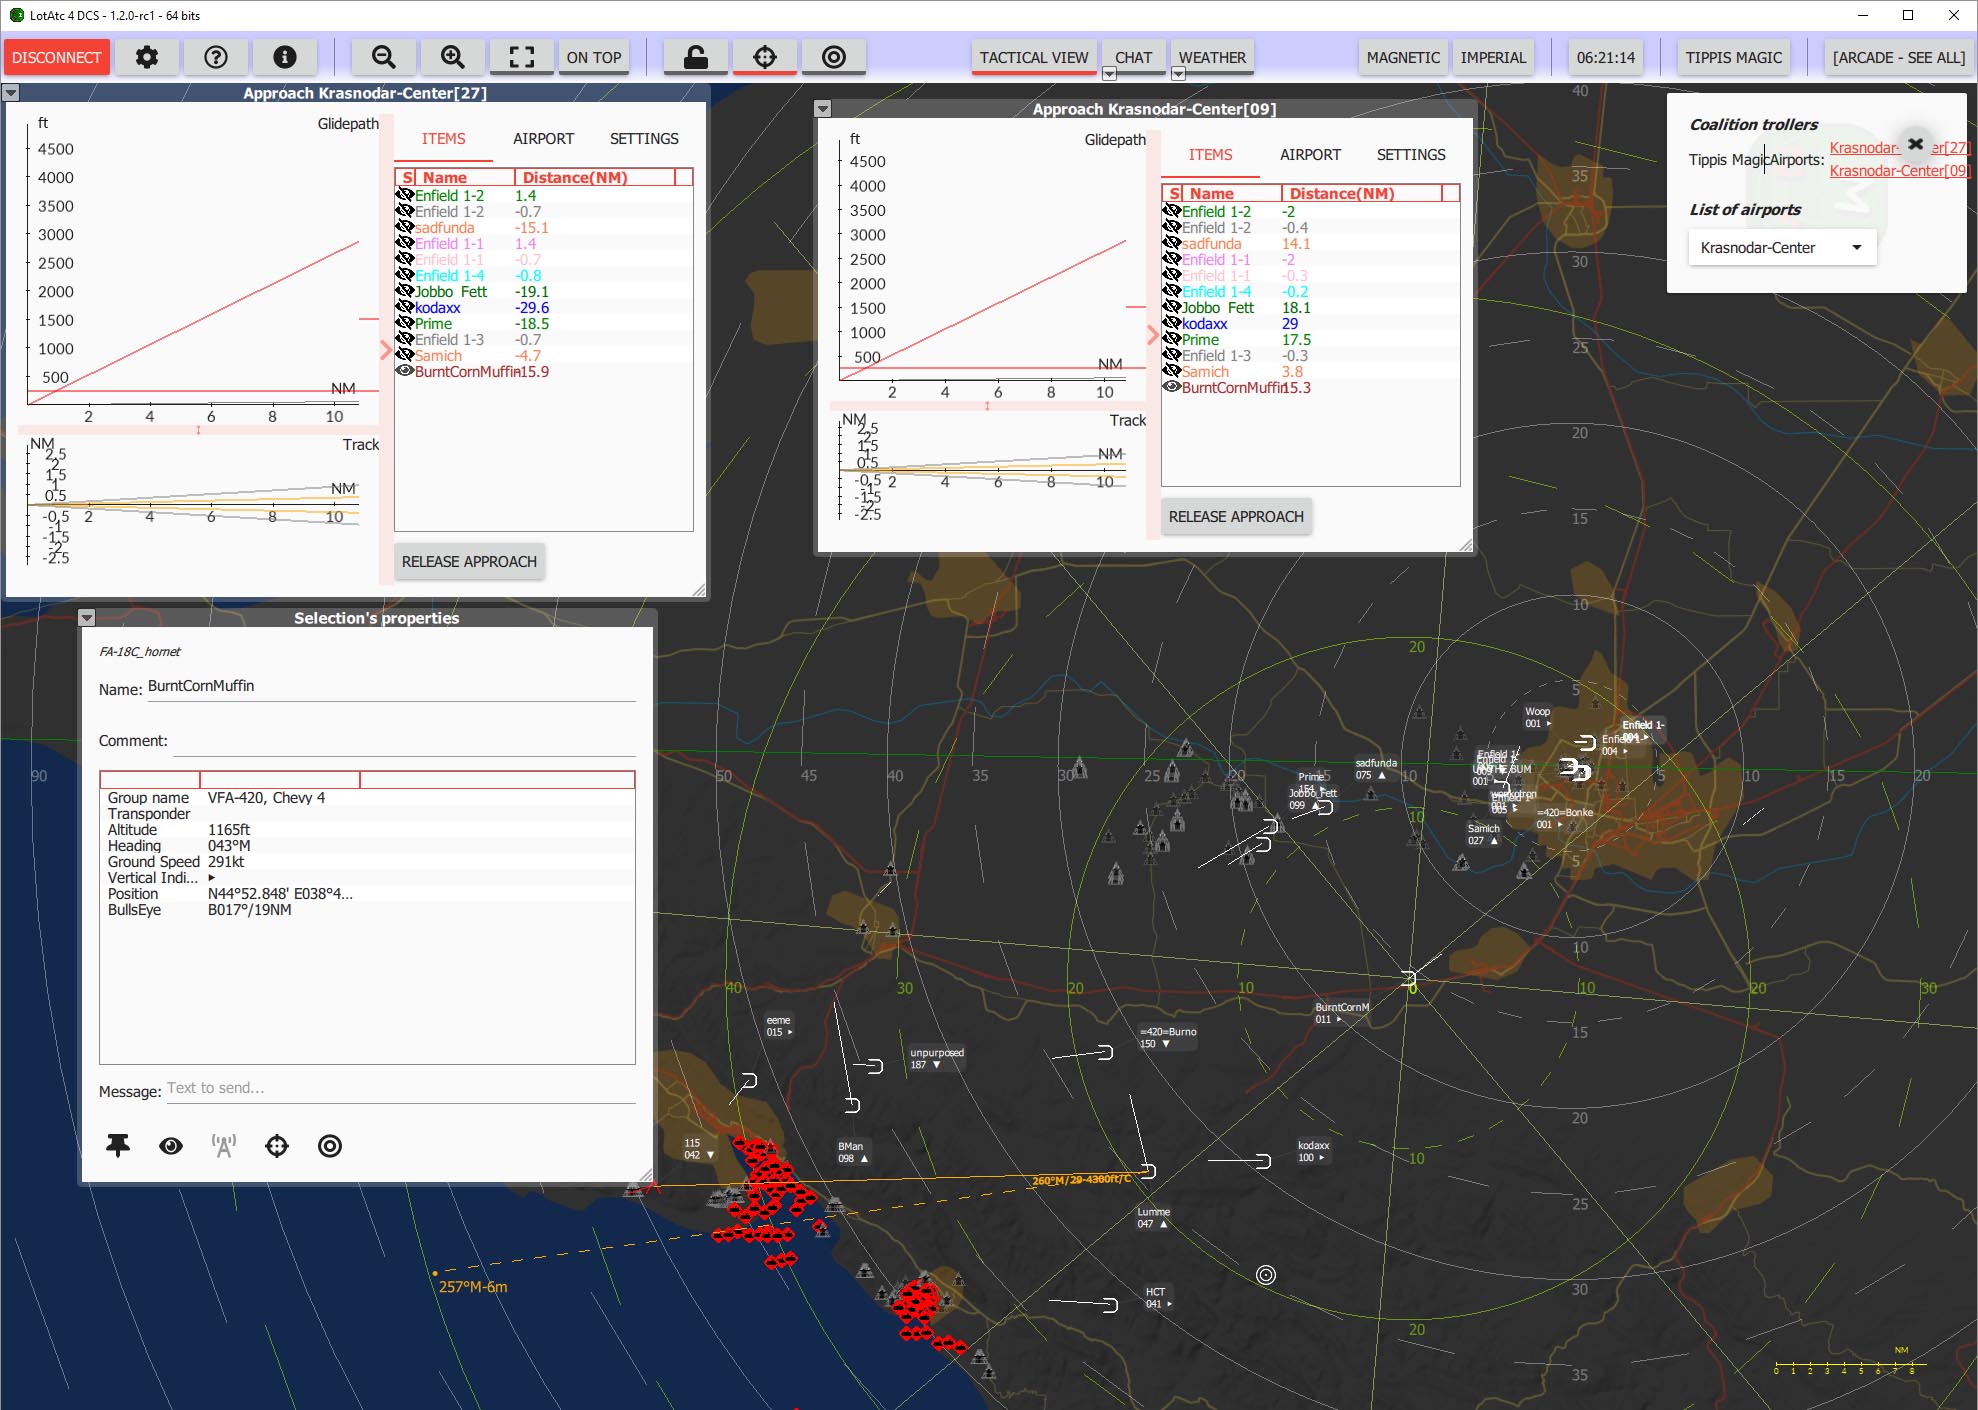
Task: Click the [ARCADE - SEE ALL] button
Action: click(1898, 57)
